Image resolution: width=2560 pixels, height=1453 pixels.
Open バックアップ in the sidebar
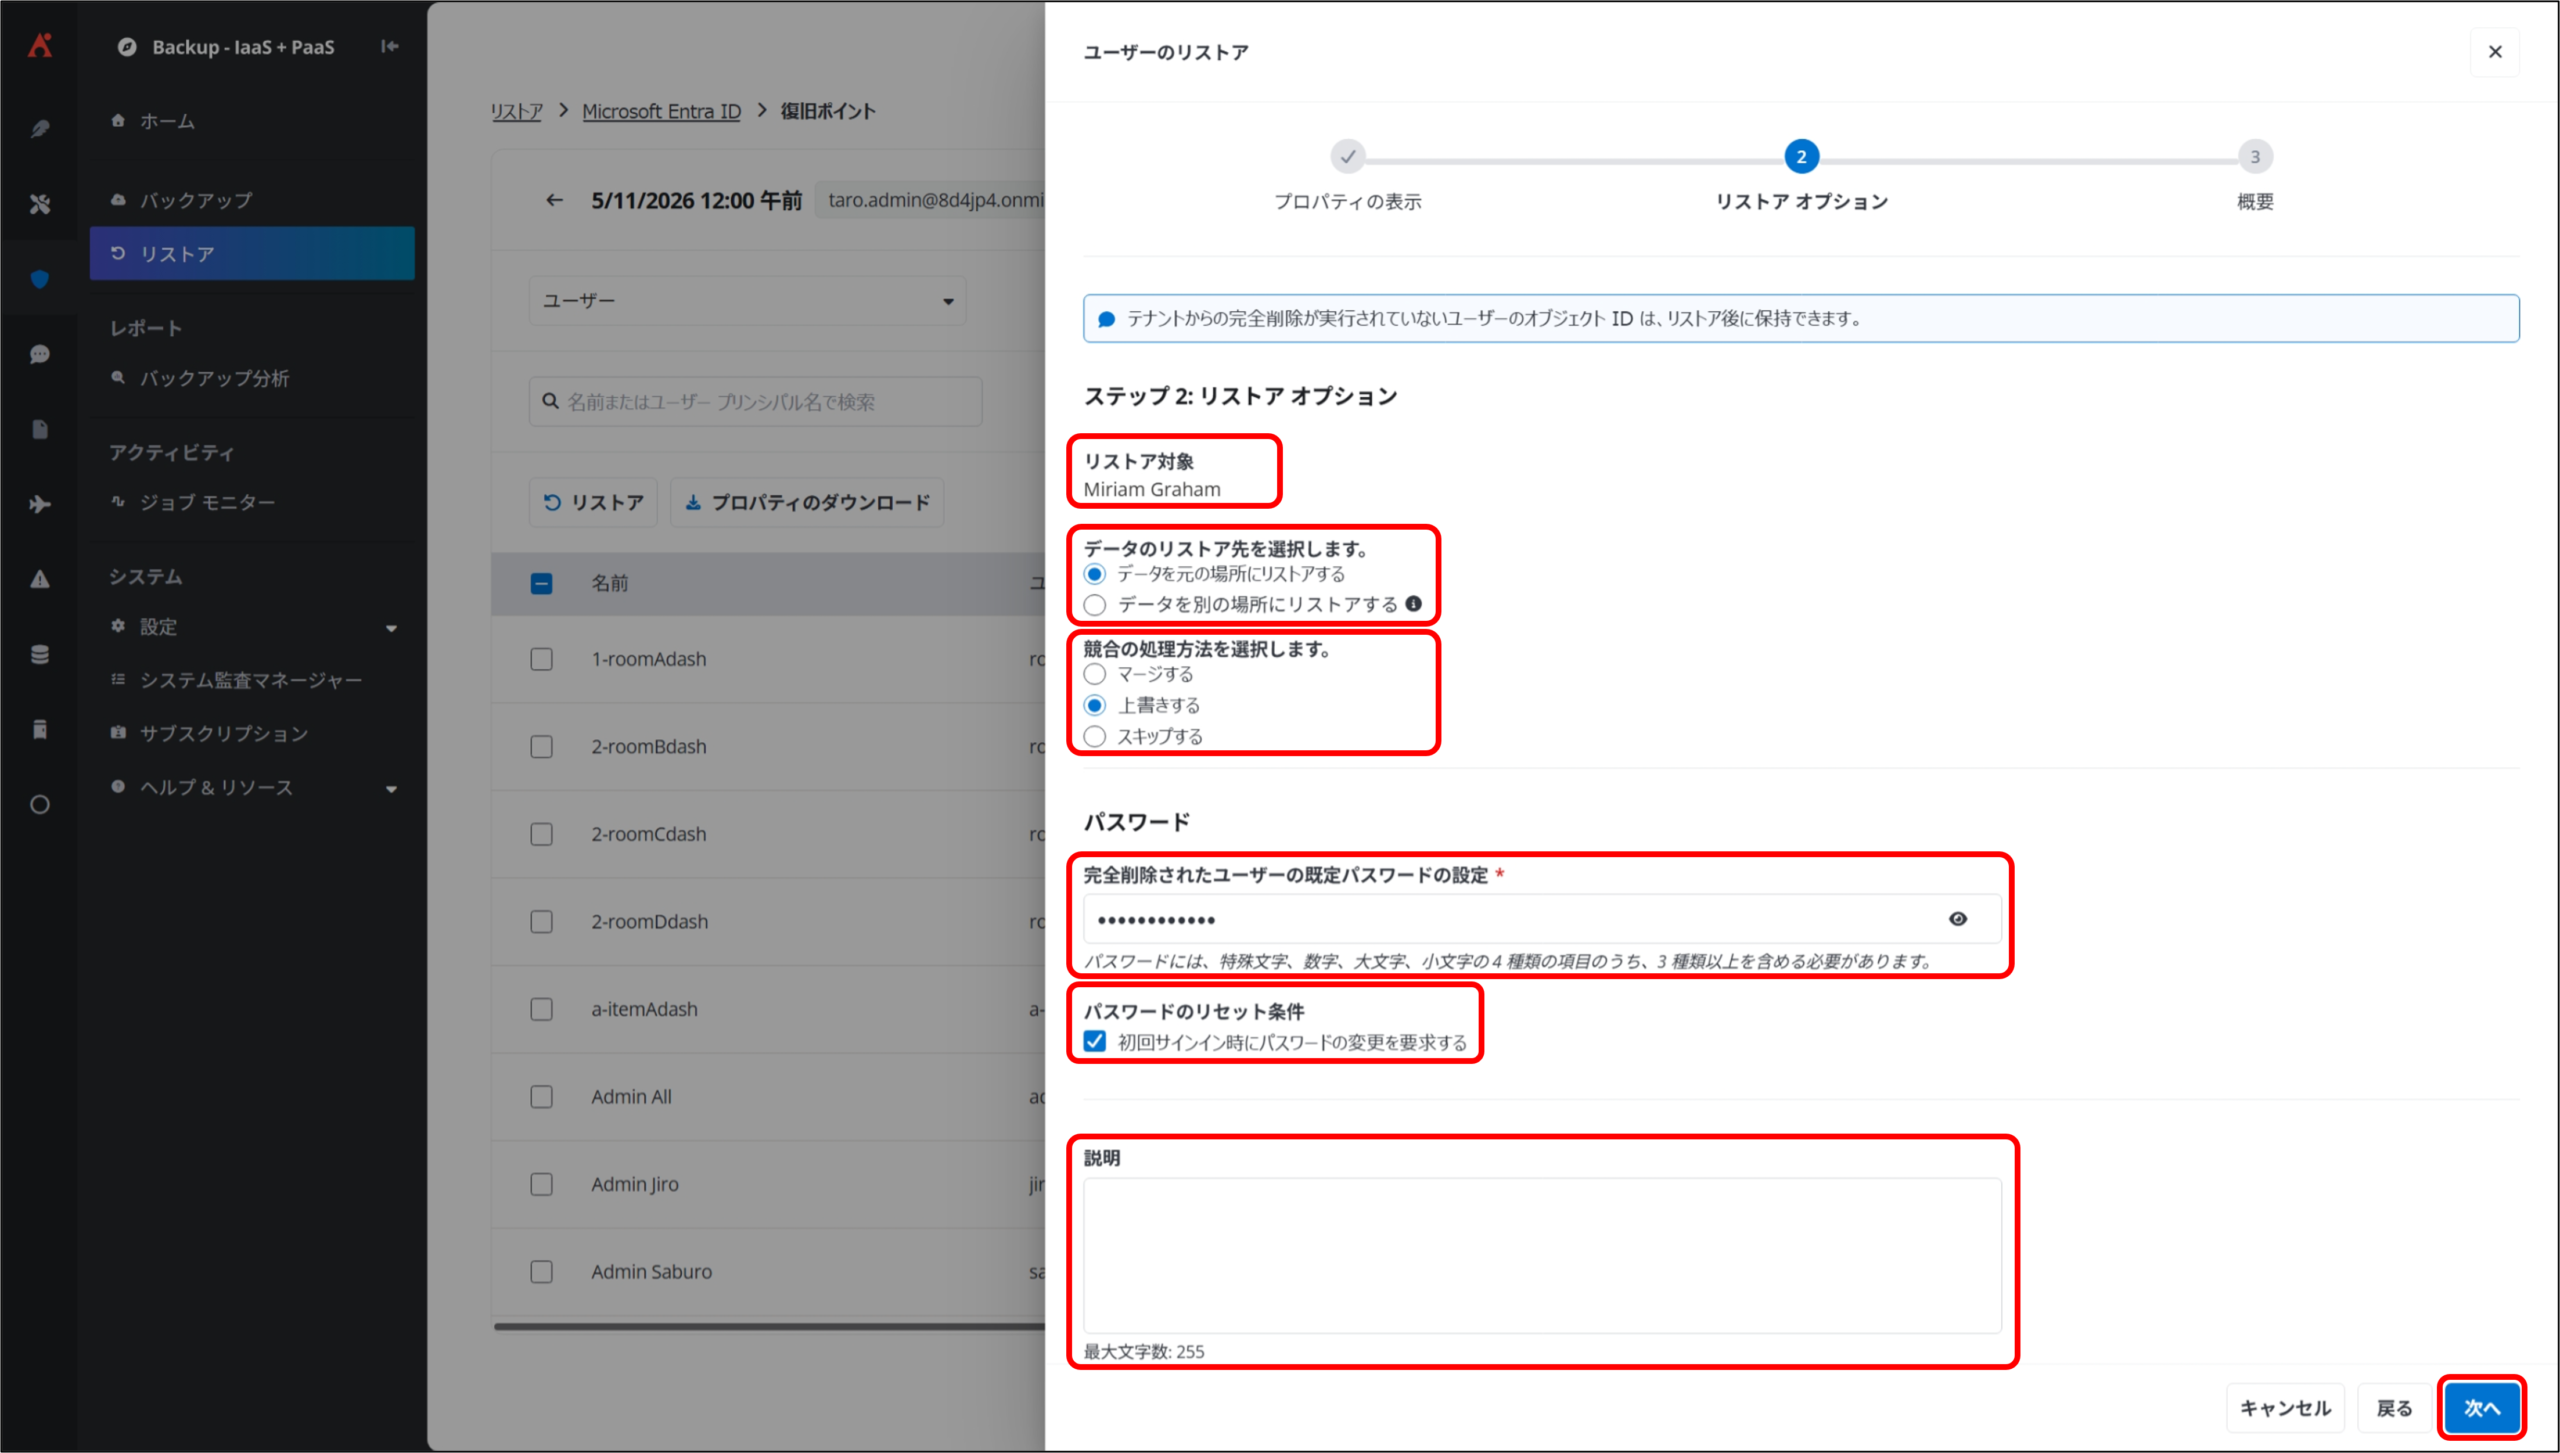click(x=196, y=200)
